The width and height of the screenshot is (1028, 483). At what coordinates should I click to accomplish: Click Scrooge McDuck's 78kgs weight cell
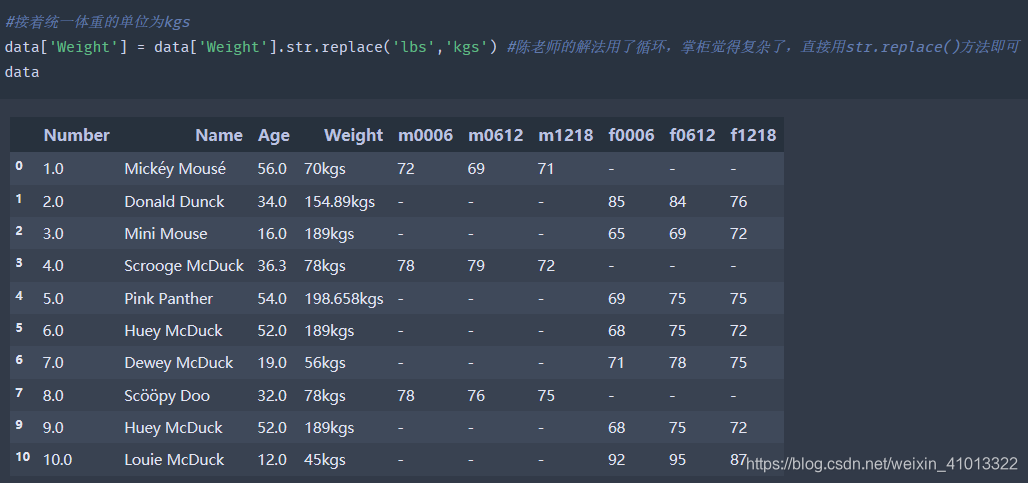coord(325,266)
